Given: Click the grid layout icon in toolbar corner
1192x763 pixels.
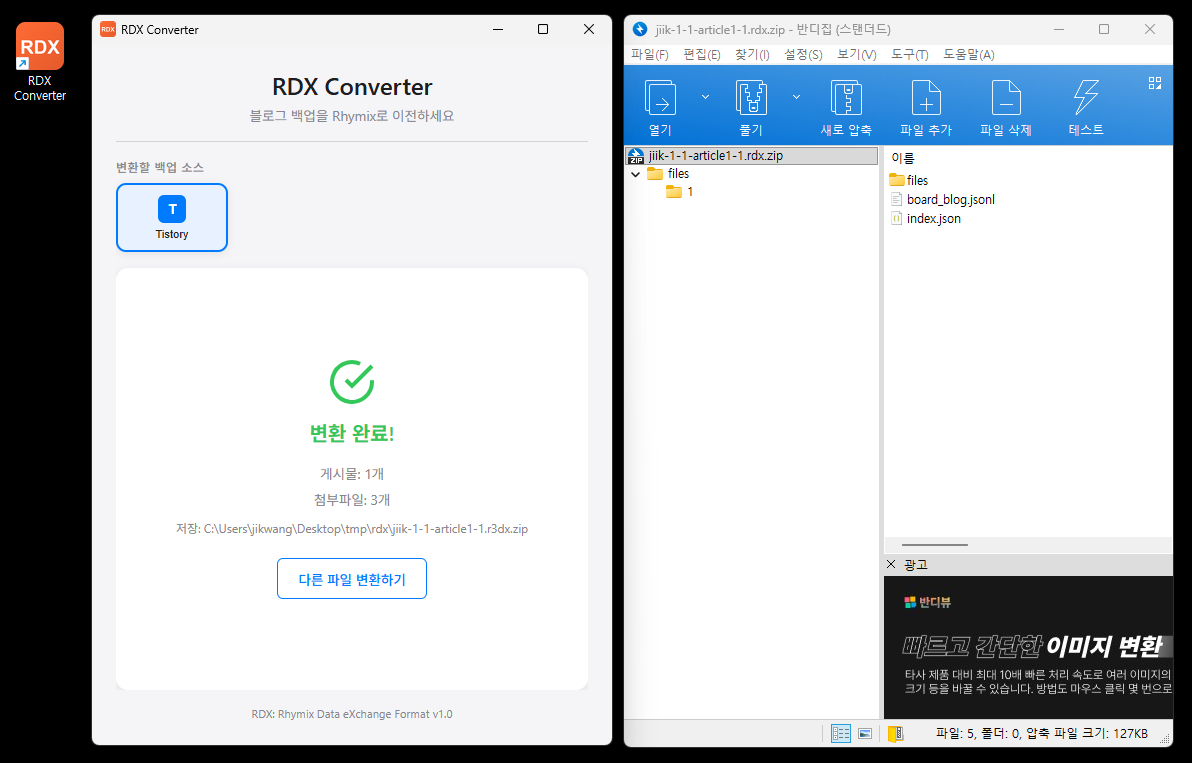Looking at the screenshot, I should point(1155,83).
